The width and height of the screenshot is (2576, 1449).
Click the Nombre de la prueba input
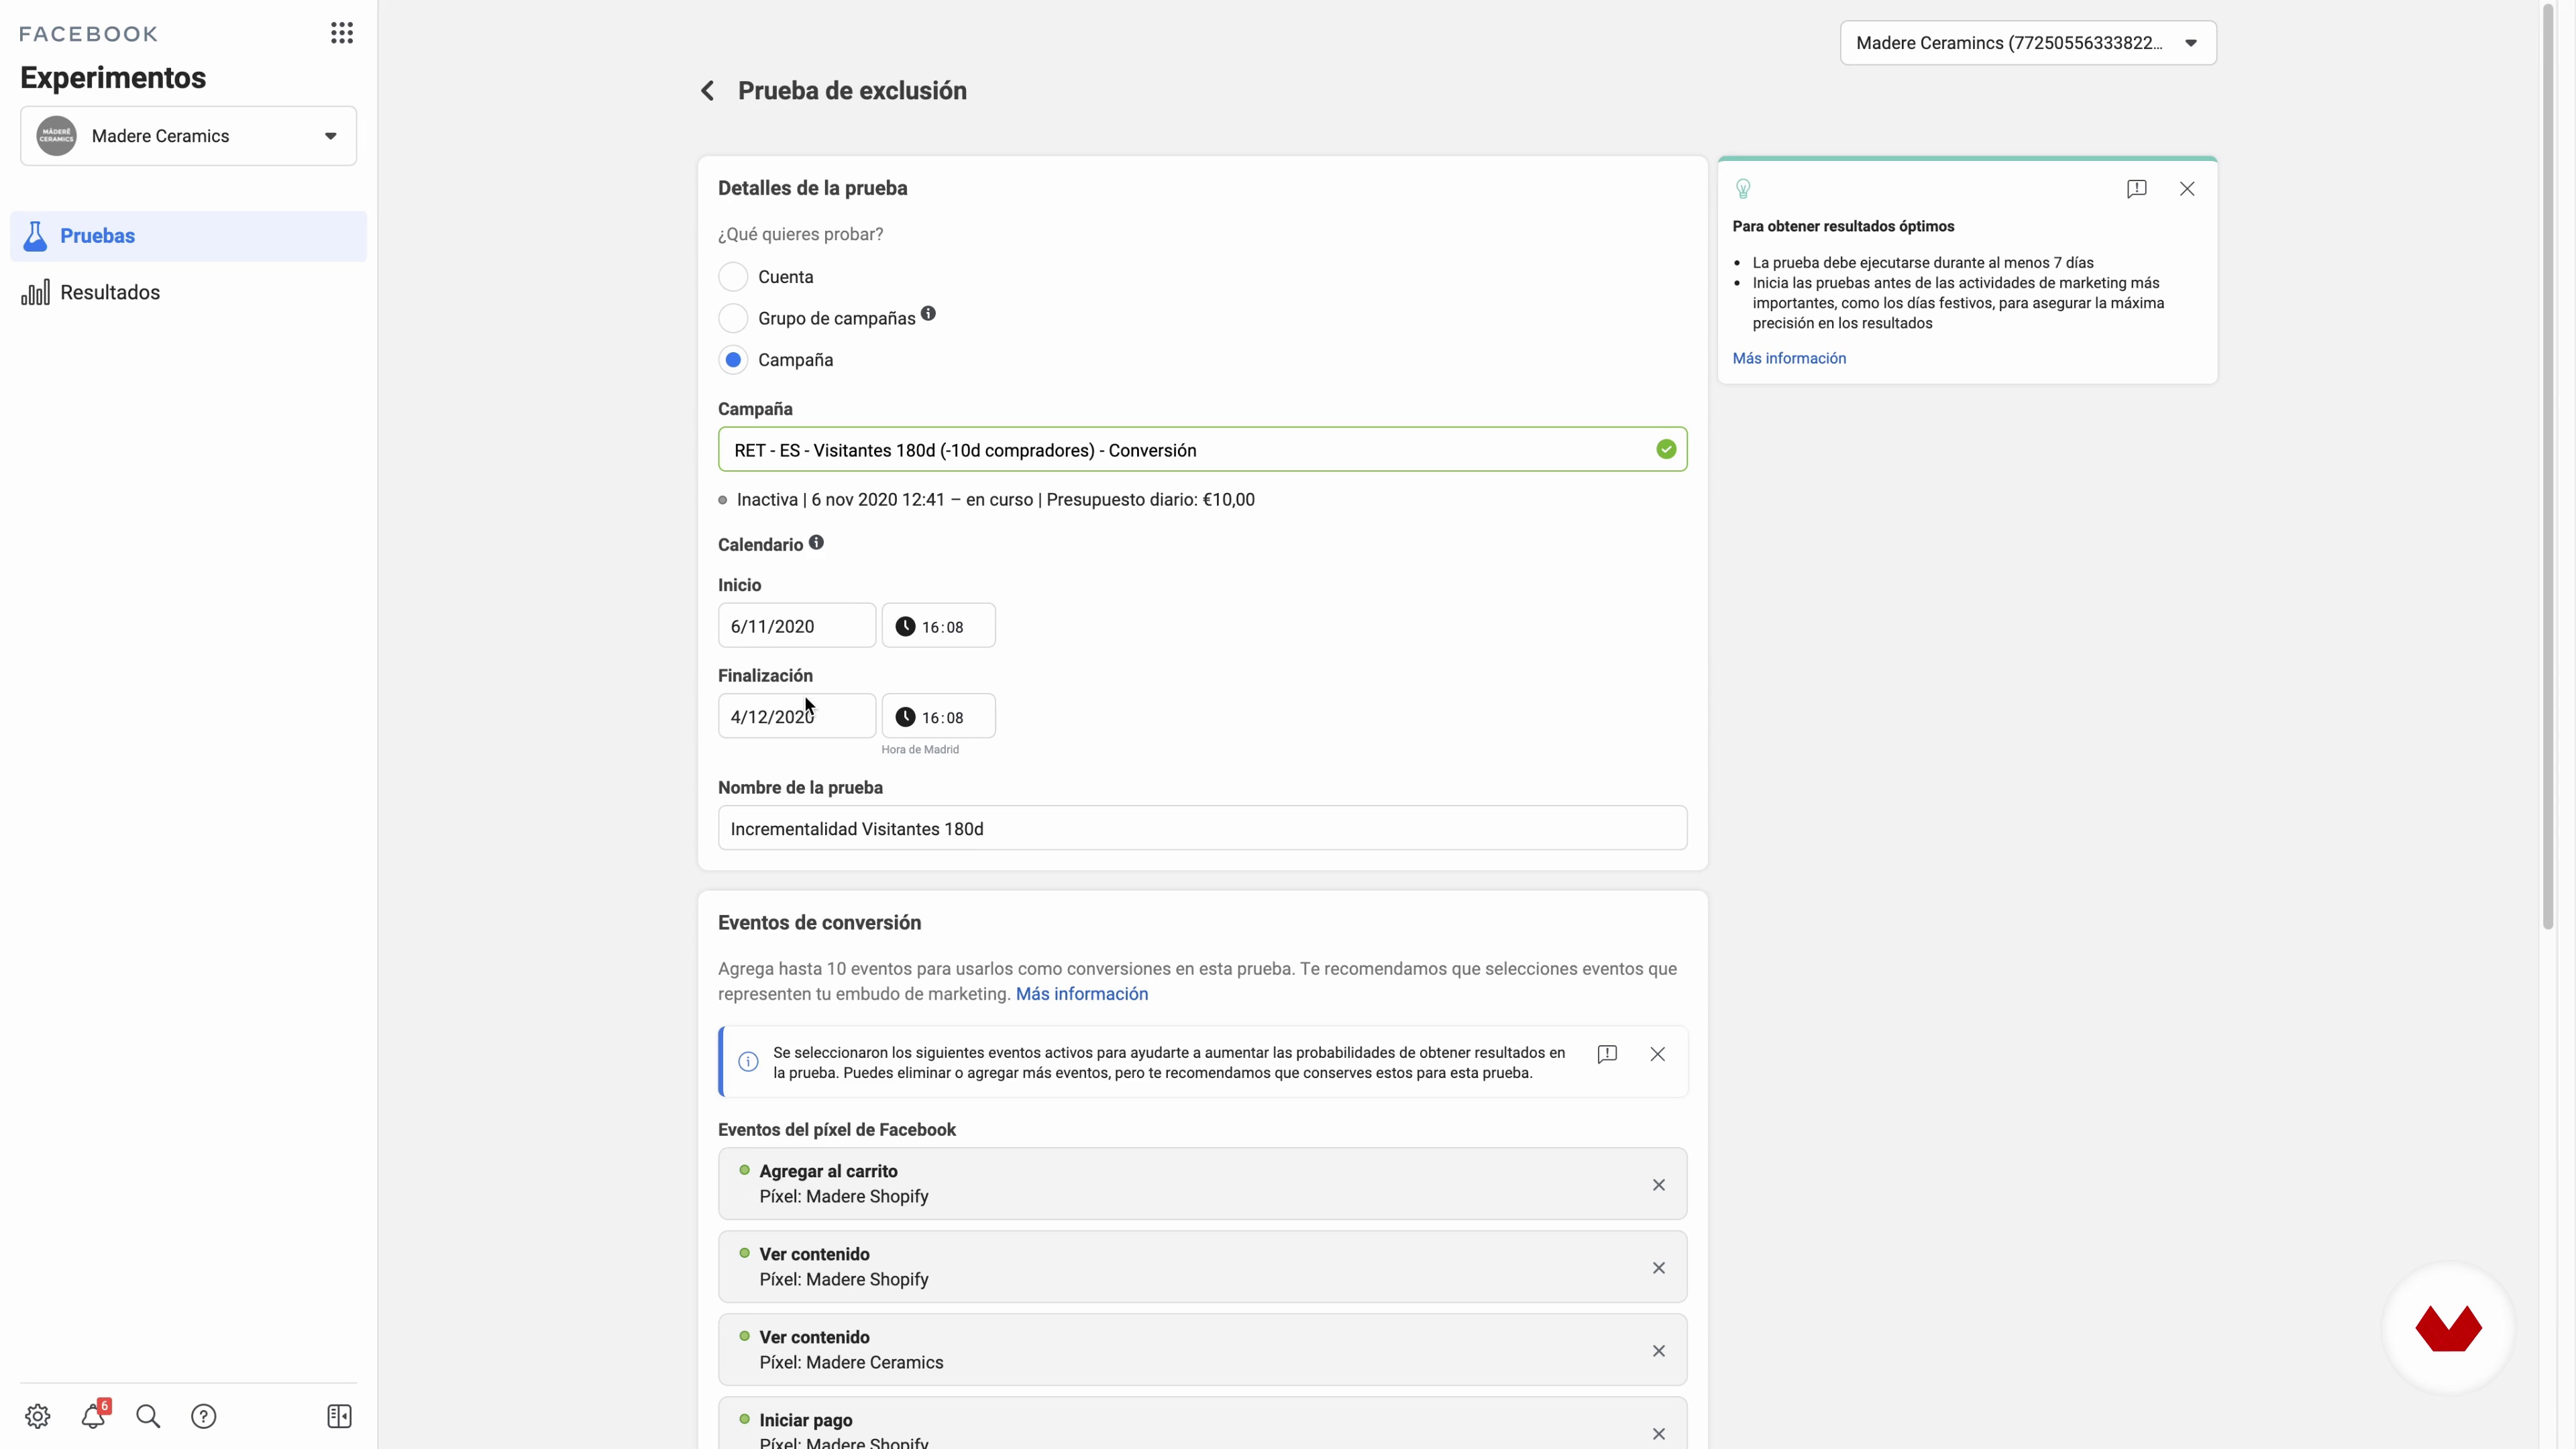pyautogui.click(x=1202, y=829)
